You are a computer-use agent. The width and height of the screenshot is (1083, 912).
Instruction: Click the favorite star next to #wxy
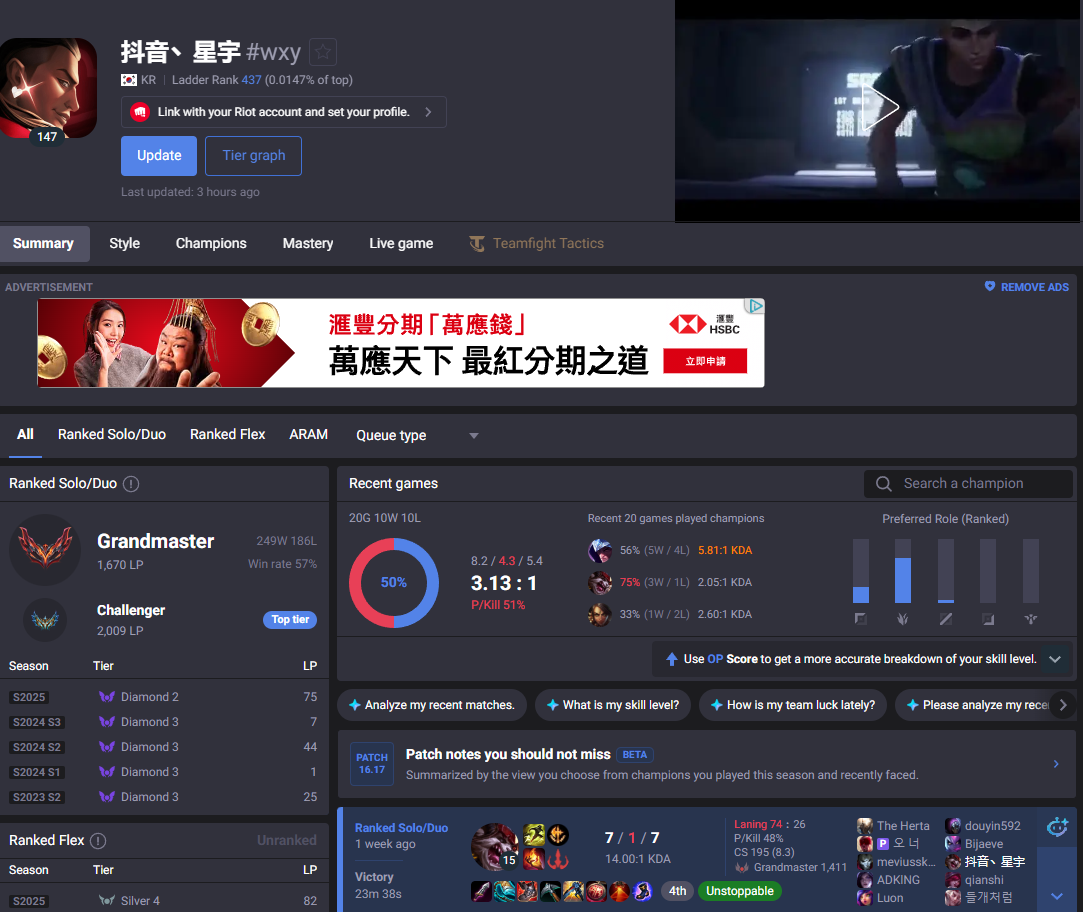[x=323, y=52]
